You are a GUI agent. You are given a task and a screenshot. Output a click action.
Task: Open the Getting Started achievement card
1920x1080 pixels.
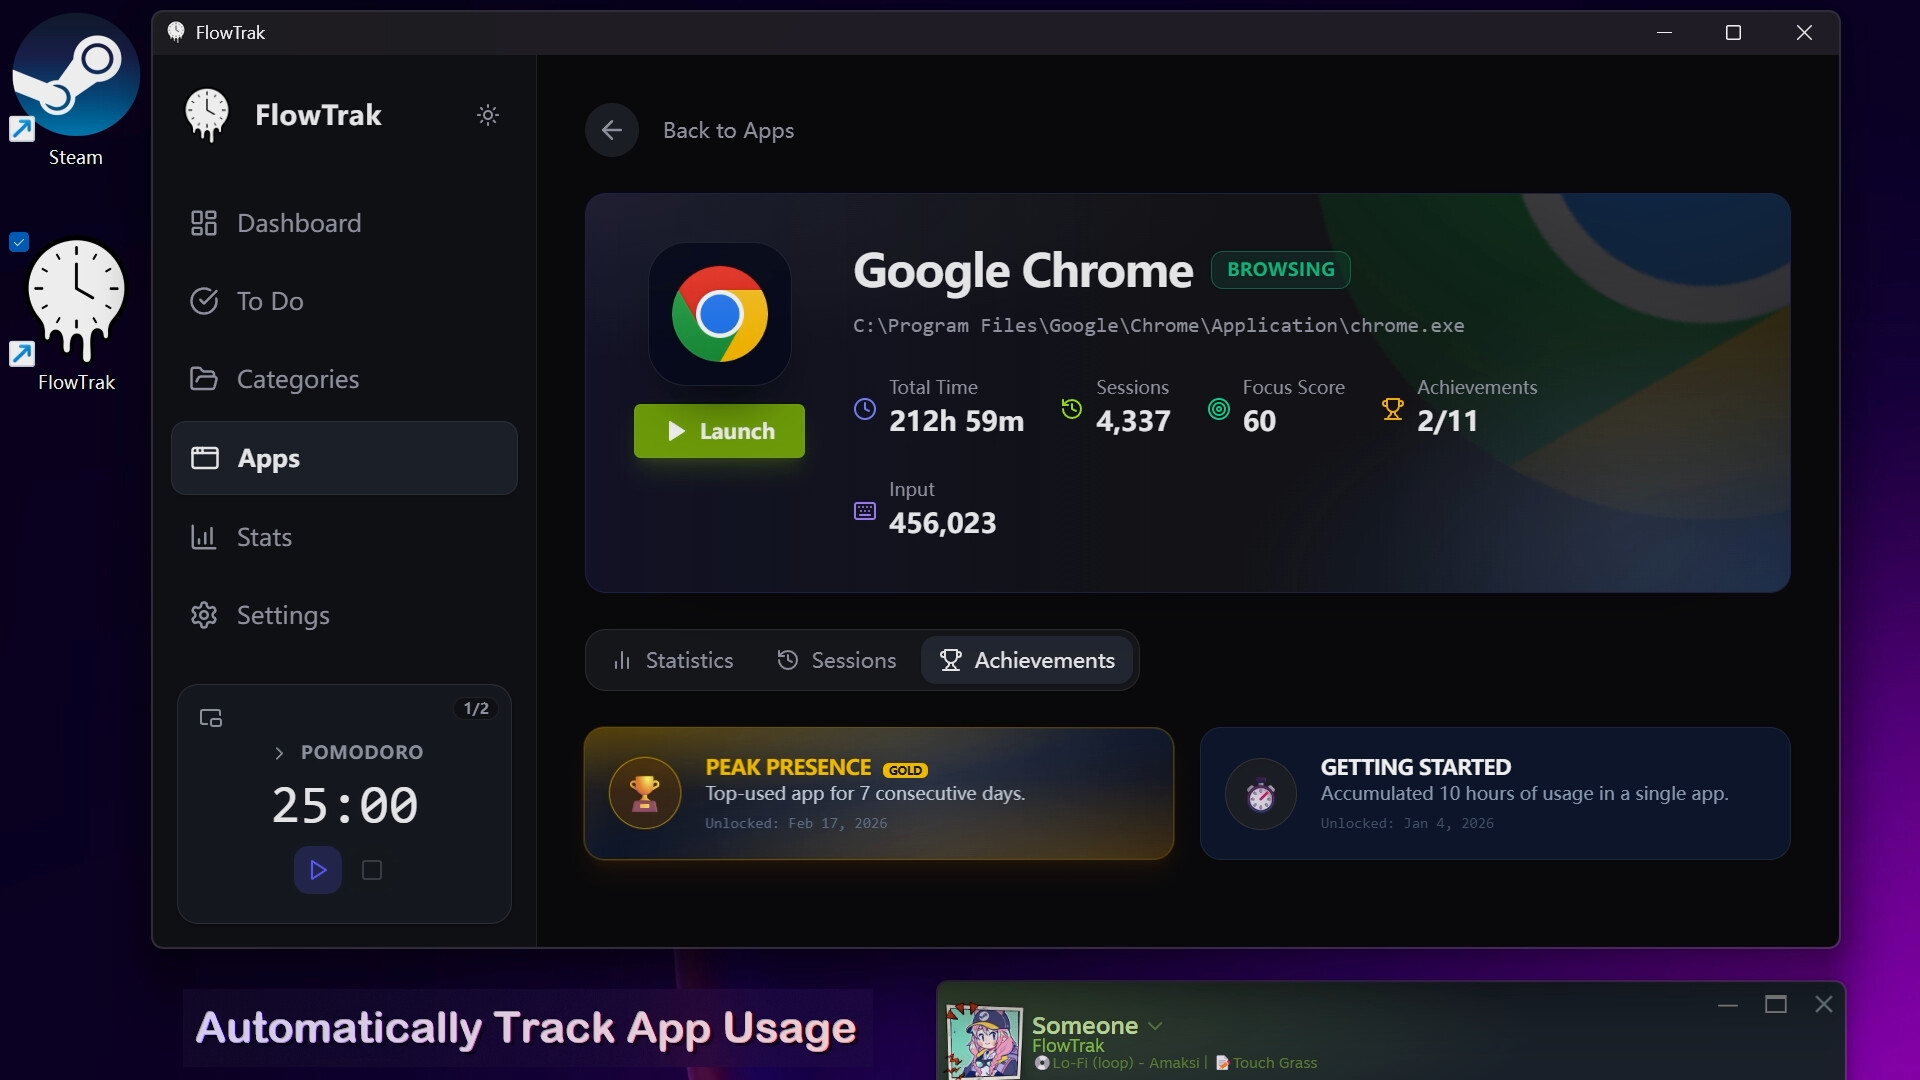[1495, 793]
